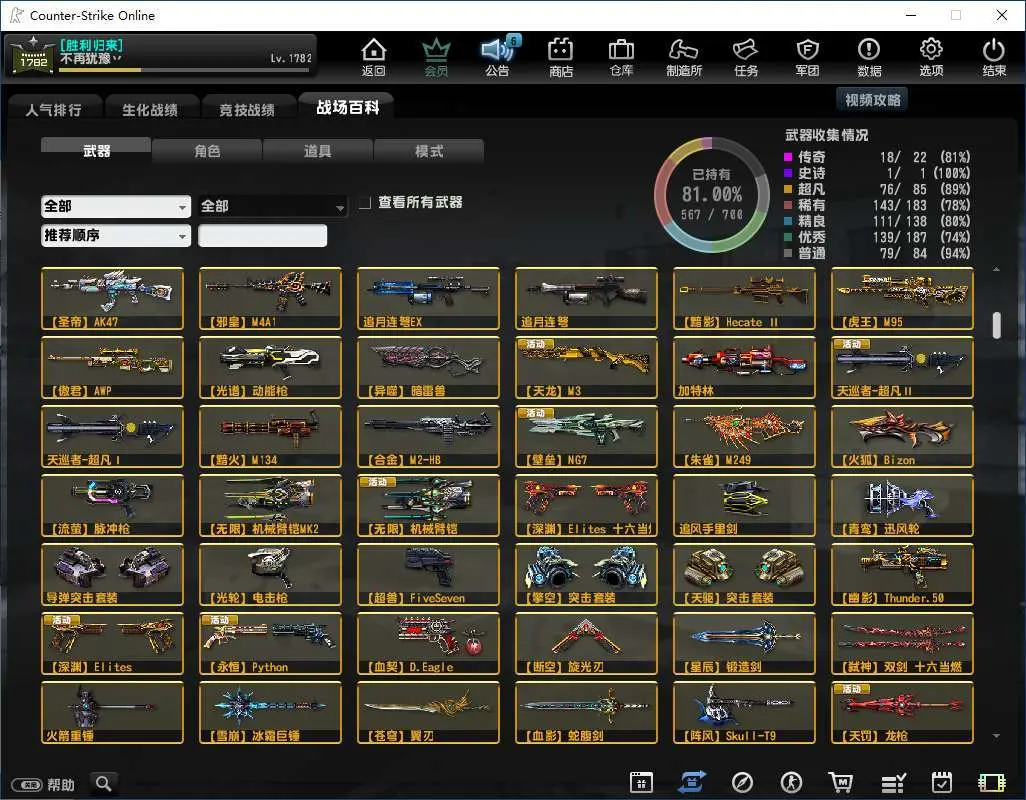
Task: Select the 【阵风】Skull-T9 weapon card
Action: (745, 712)
